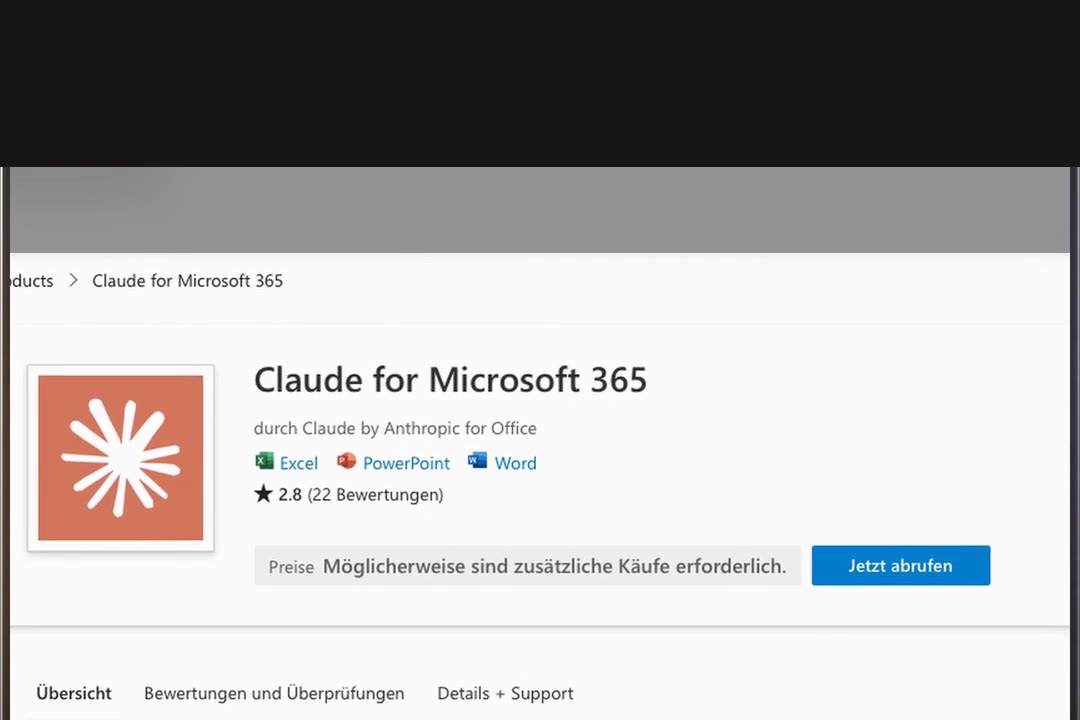Click the 2.8 rating value
The height and width of the screenshot is (720, 1080).
pyautogui.click(x=290, y=495)
